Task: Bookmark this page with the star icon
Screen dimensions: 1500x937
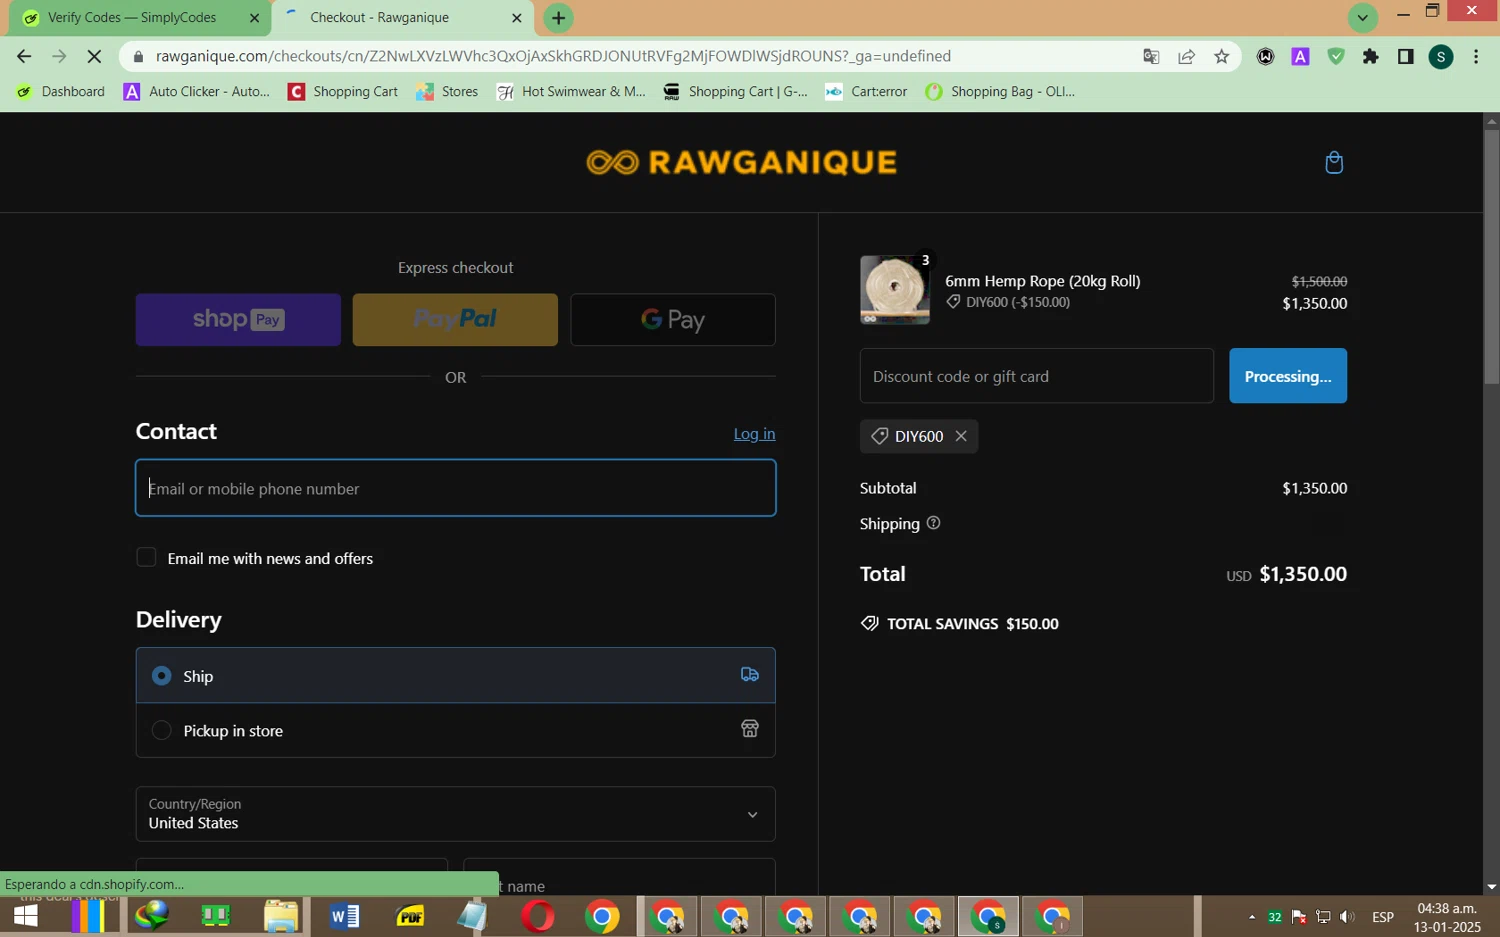Action: tap(1221, 56)
